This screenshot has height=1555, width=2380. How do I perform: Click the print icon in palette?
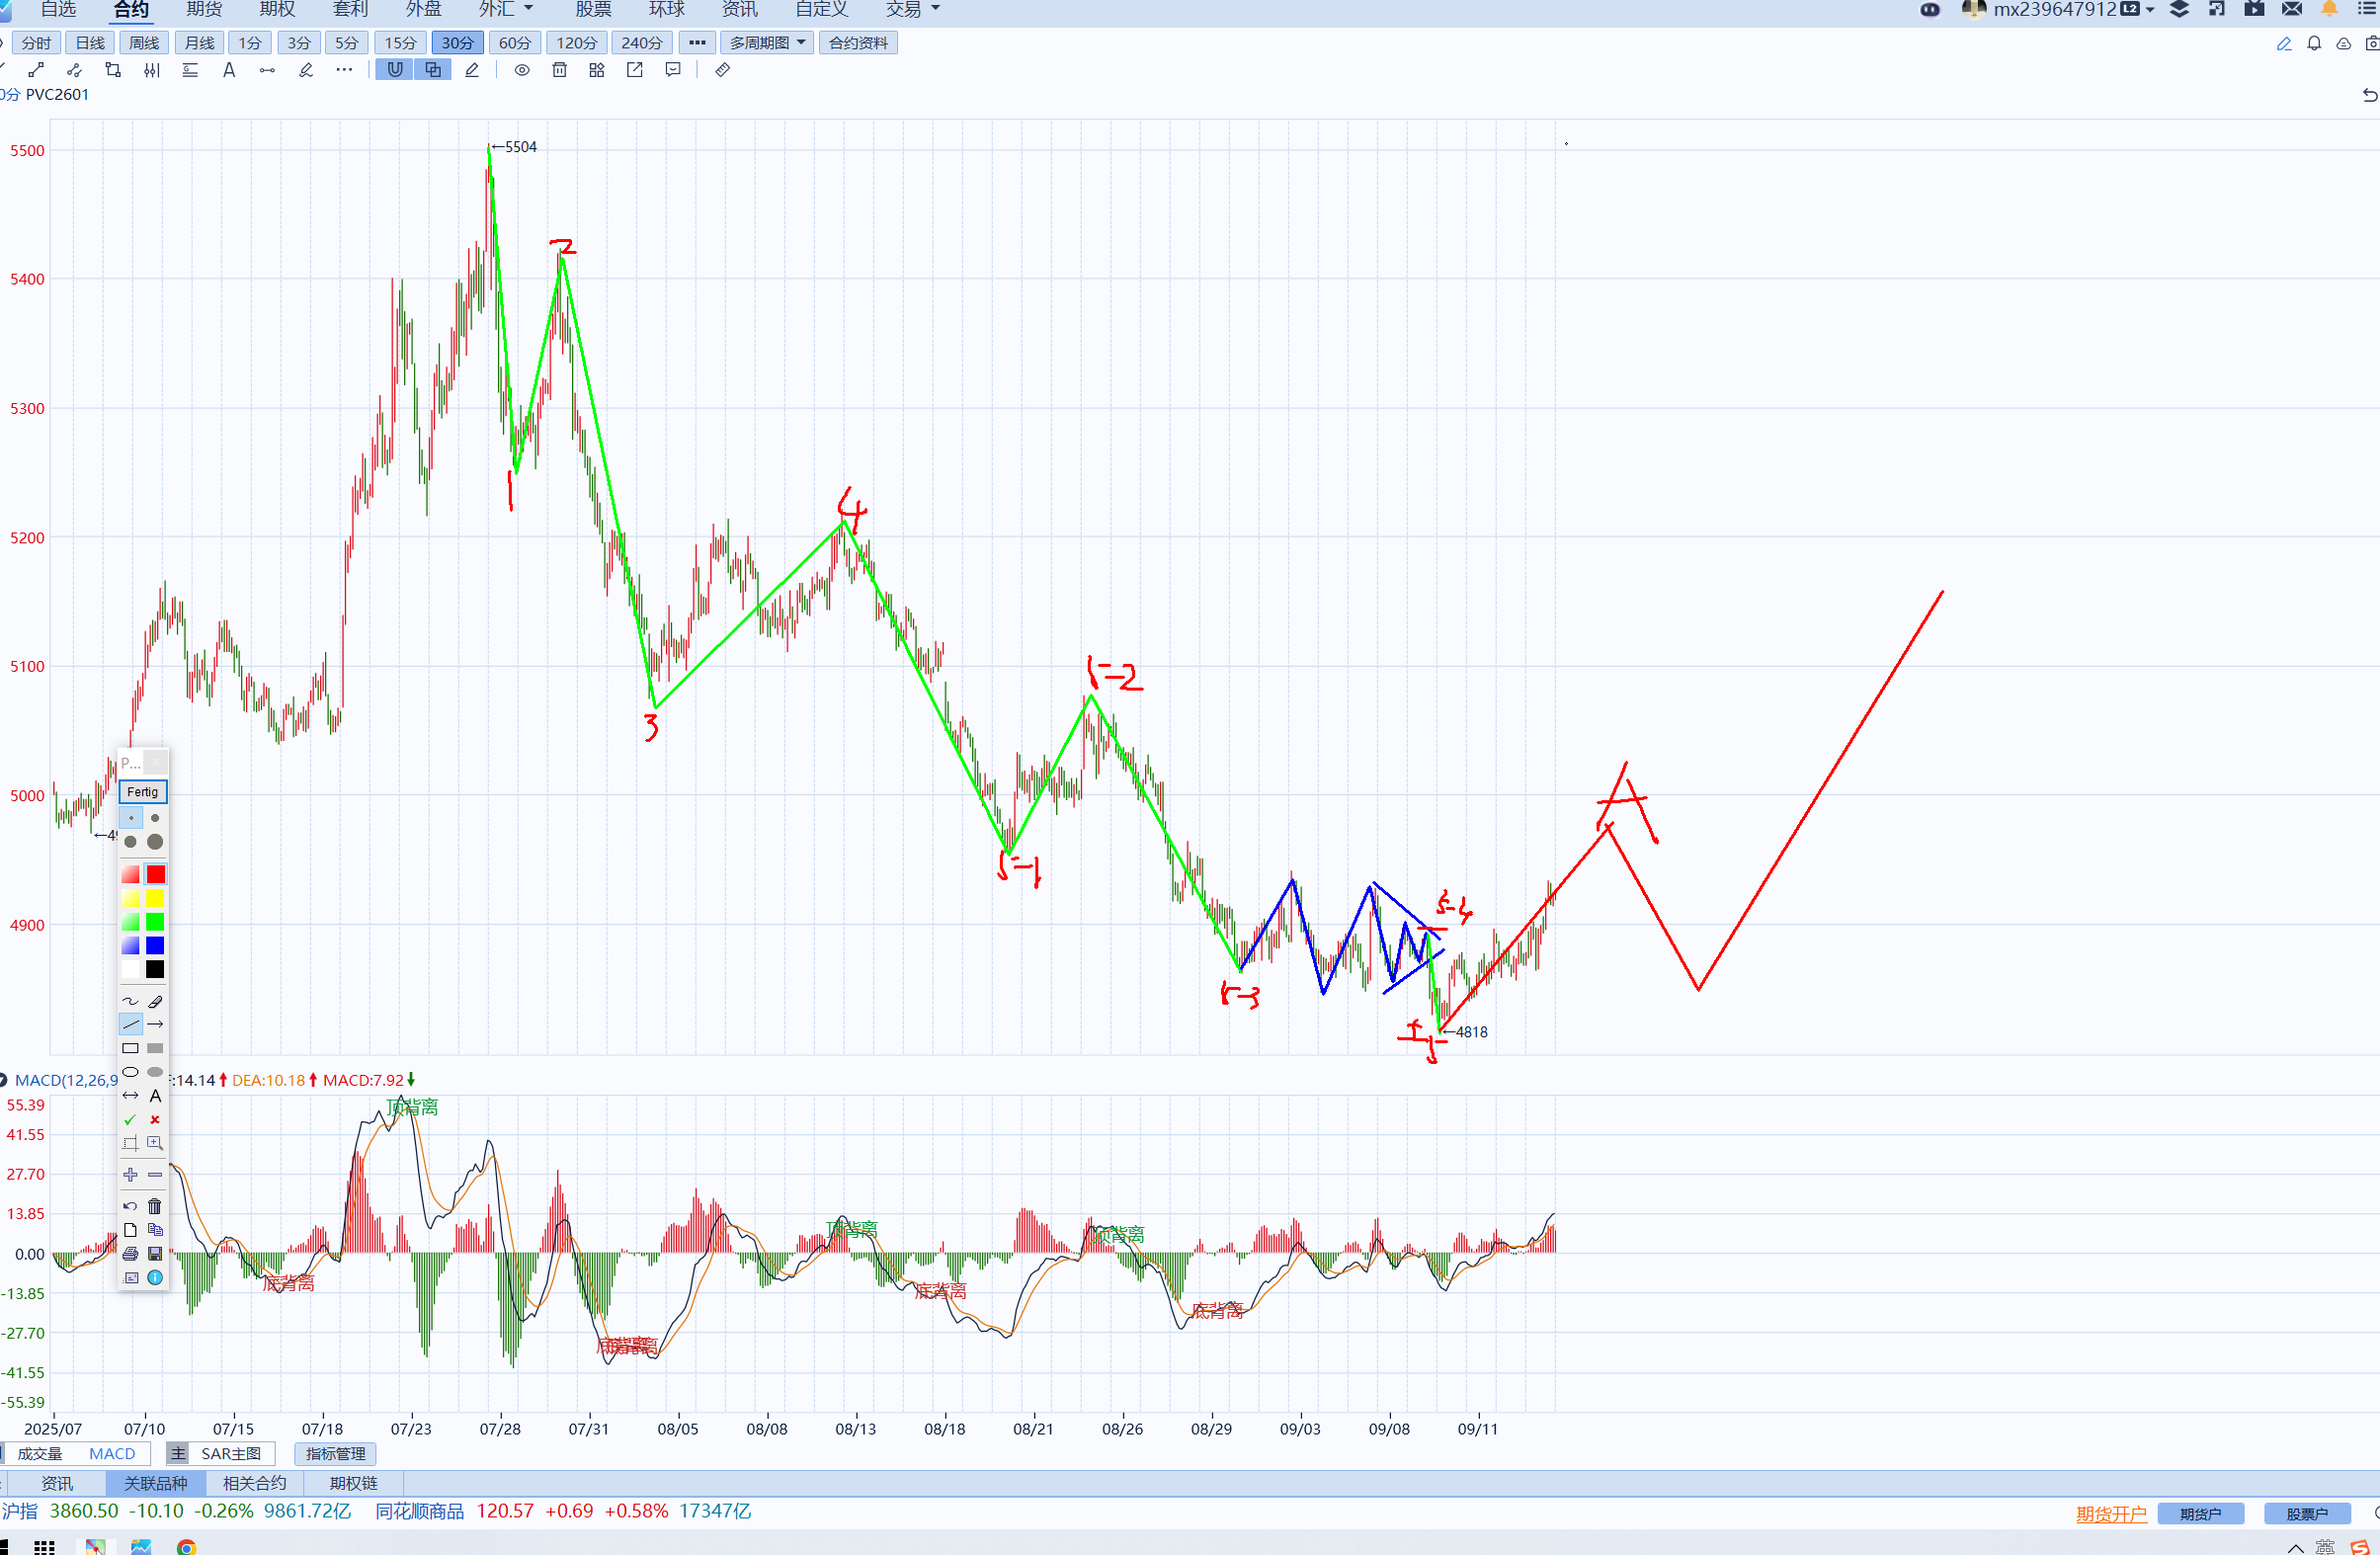click(x=130, y=1254)
